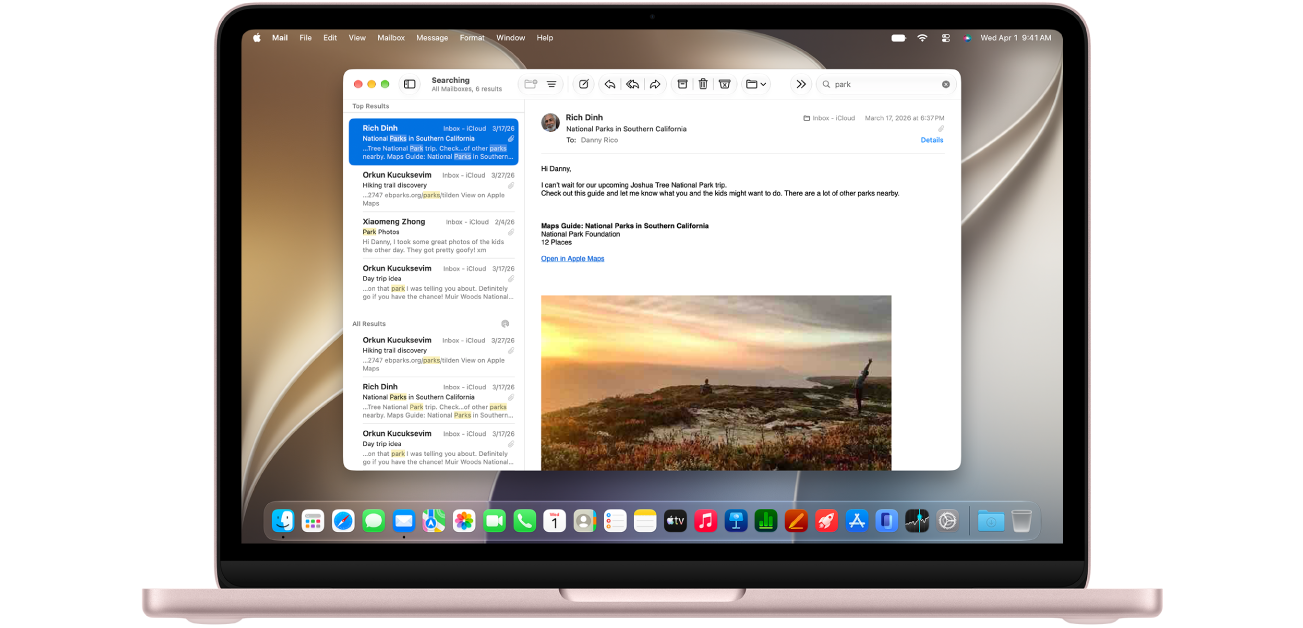Select Hiking trail discovery under All Results
Screen dimensions: 1303x628
click(434, 354)
